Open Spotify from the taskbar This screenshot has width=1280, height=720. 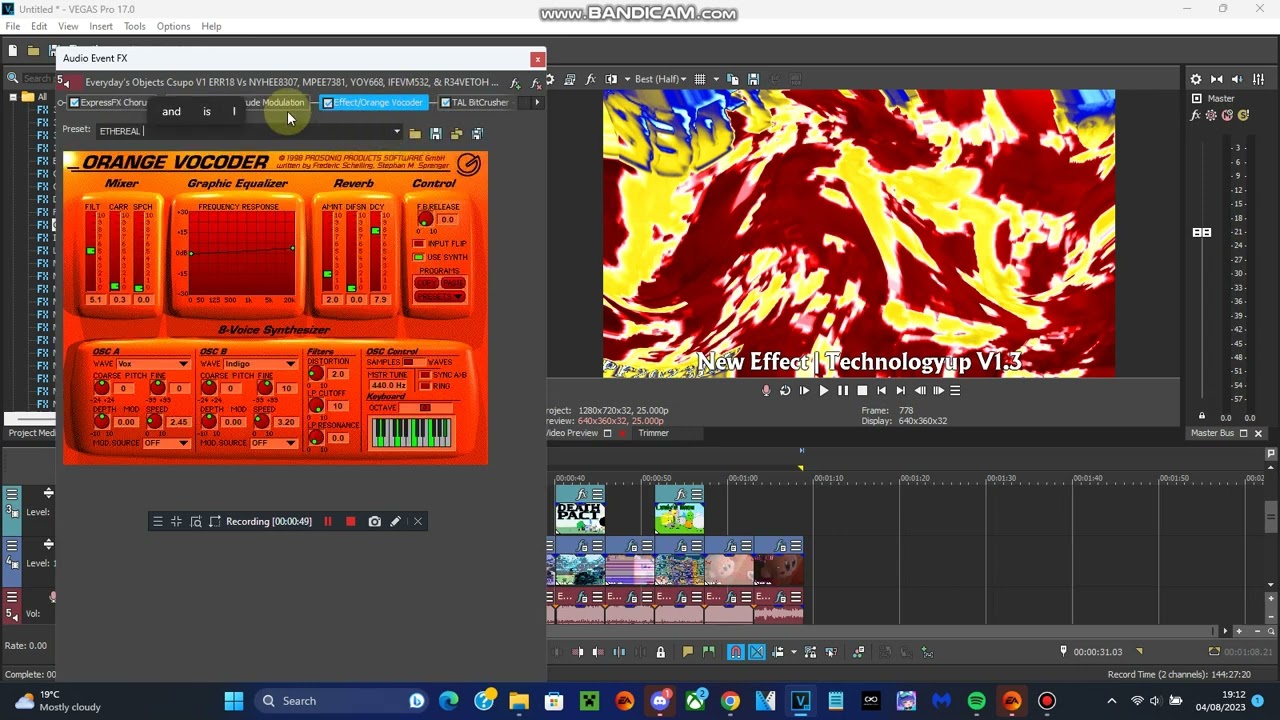tap(976, 701)
